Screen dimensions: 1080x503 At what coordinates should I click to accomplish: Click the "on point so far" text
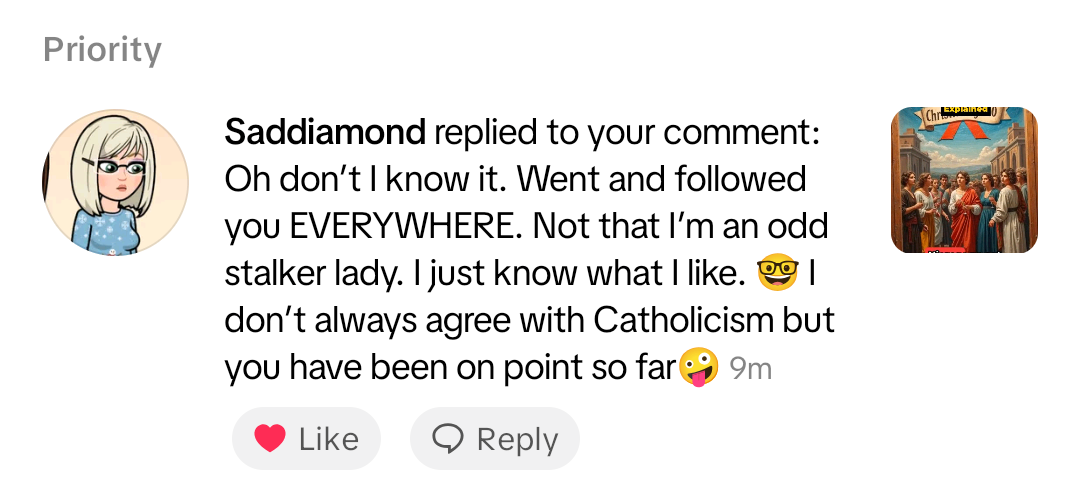tap(560, 368)
